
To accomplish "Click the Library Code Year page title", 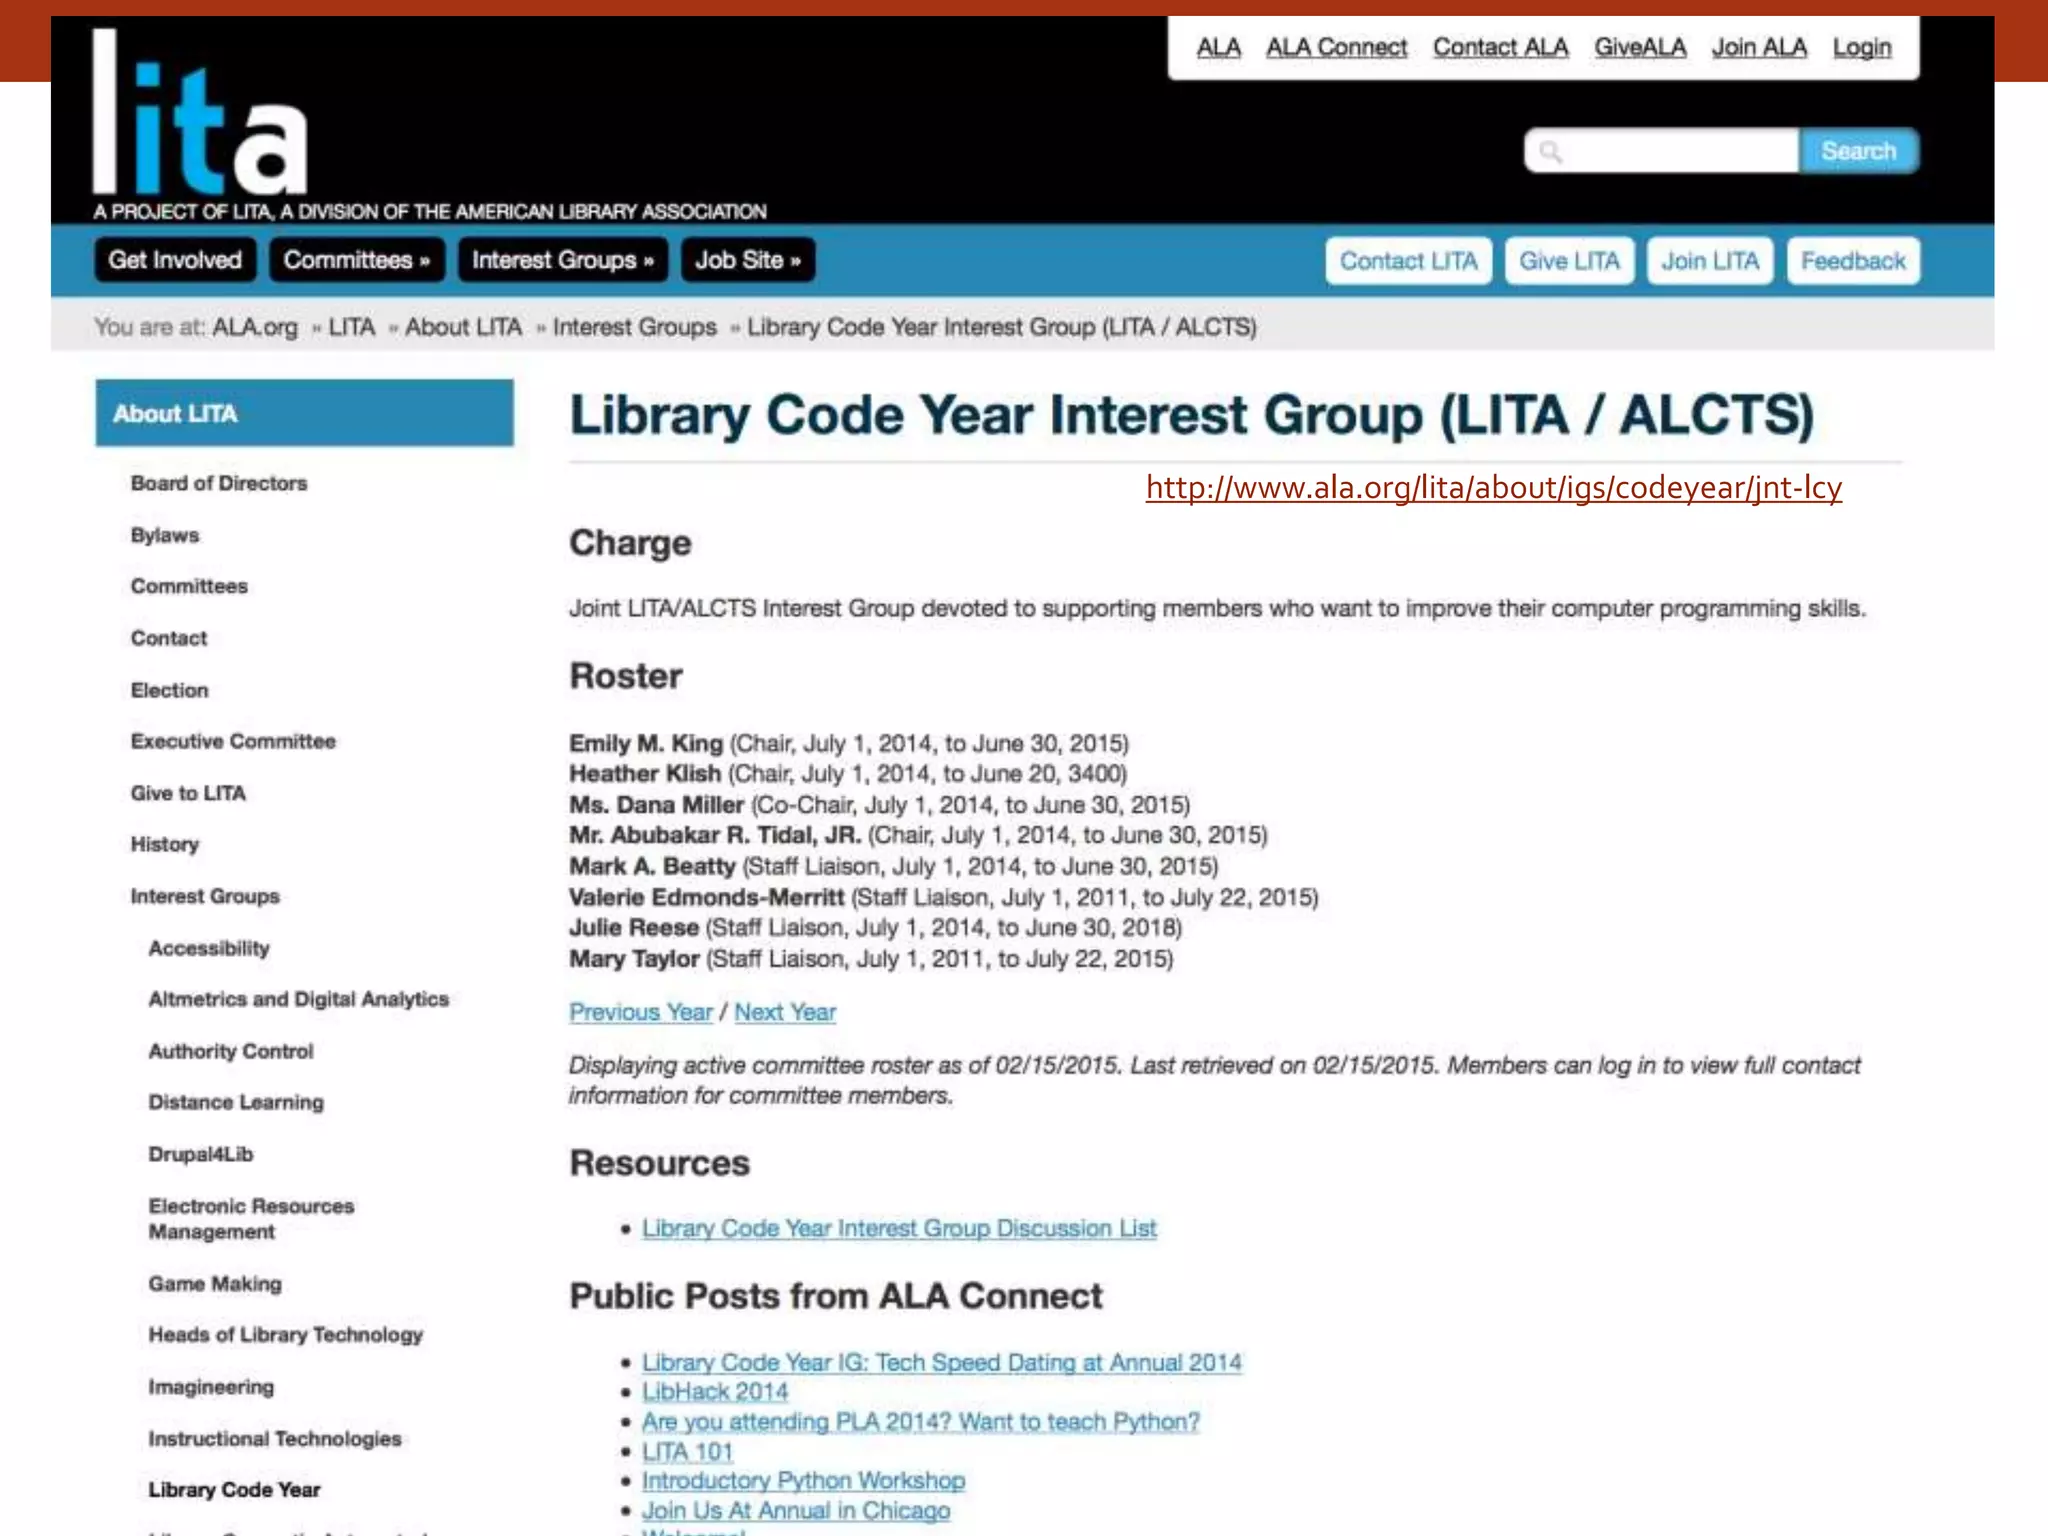I will (1192, 415).
